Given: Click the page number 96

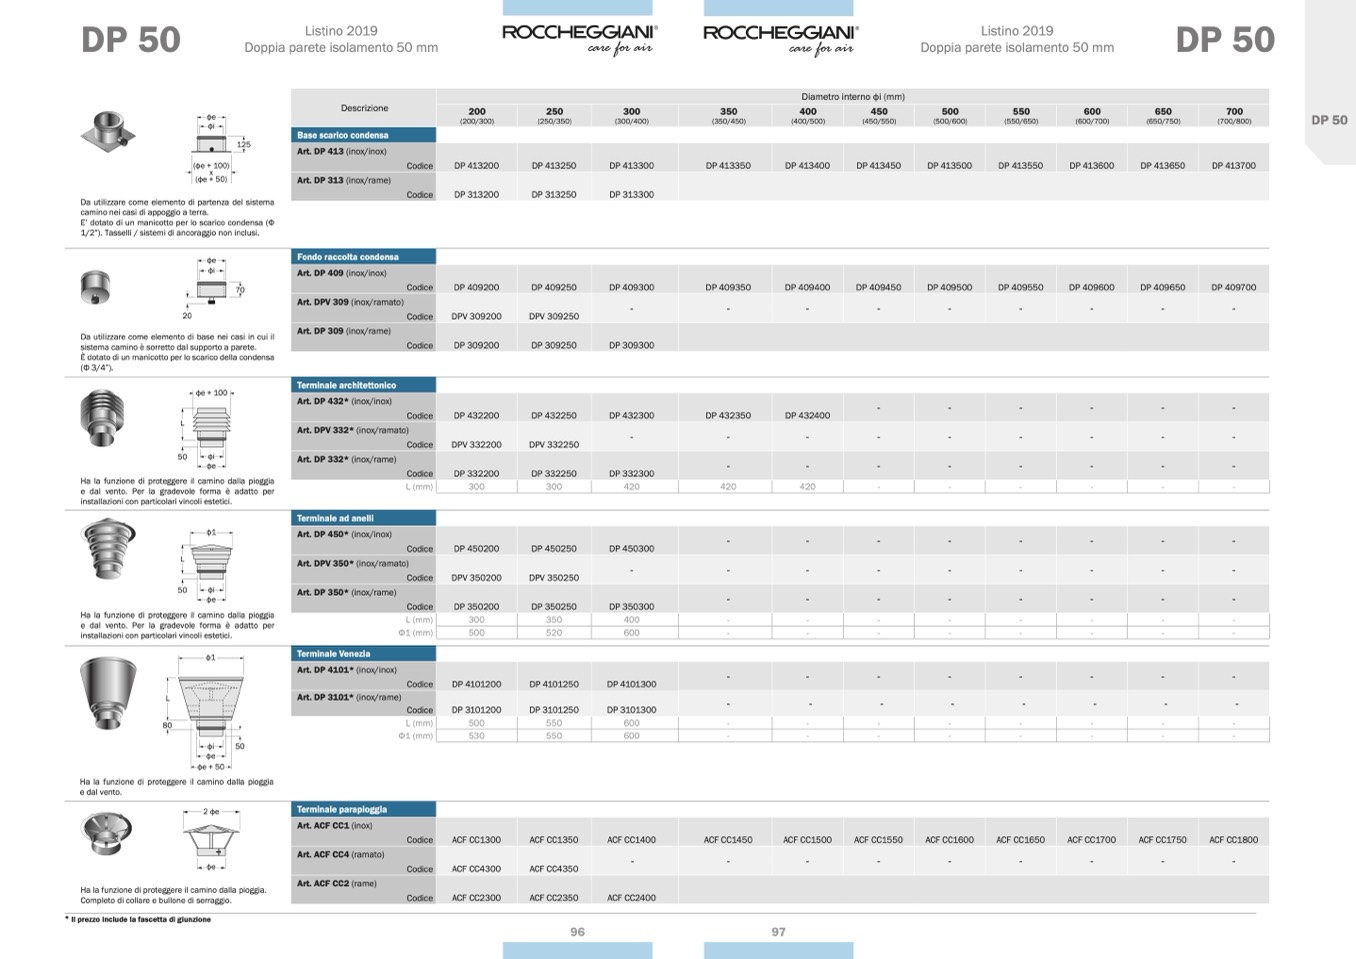Looking at the screenshot, I should point(577,932).
